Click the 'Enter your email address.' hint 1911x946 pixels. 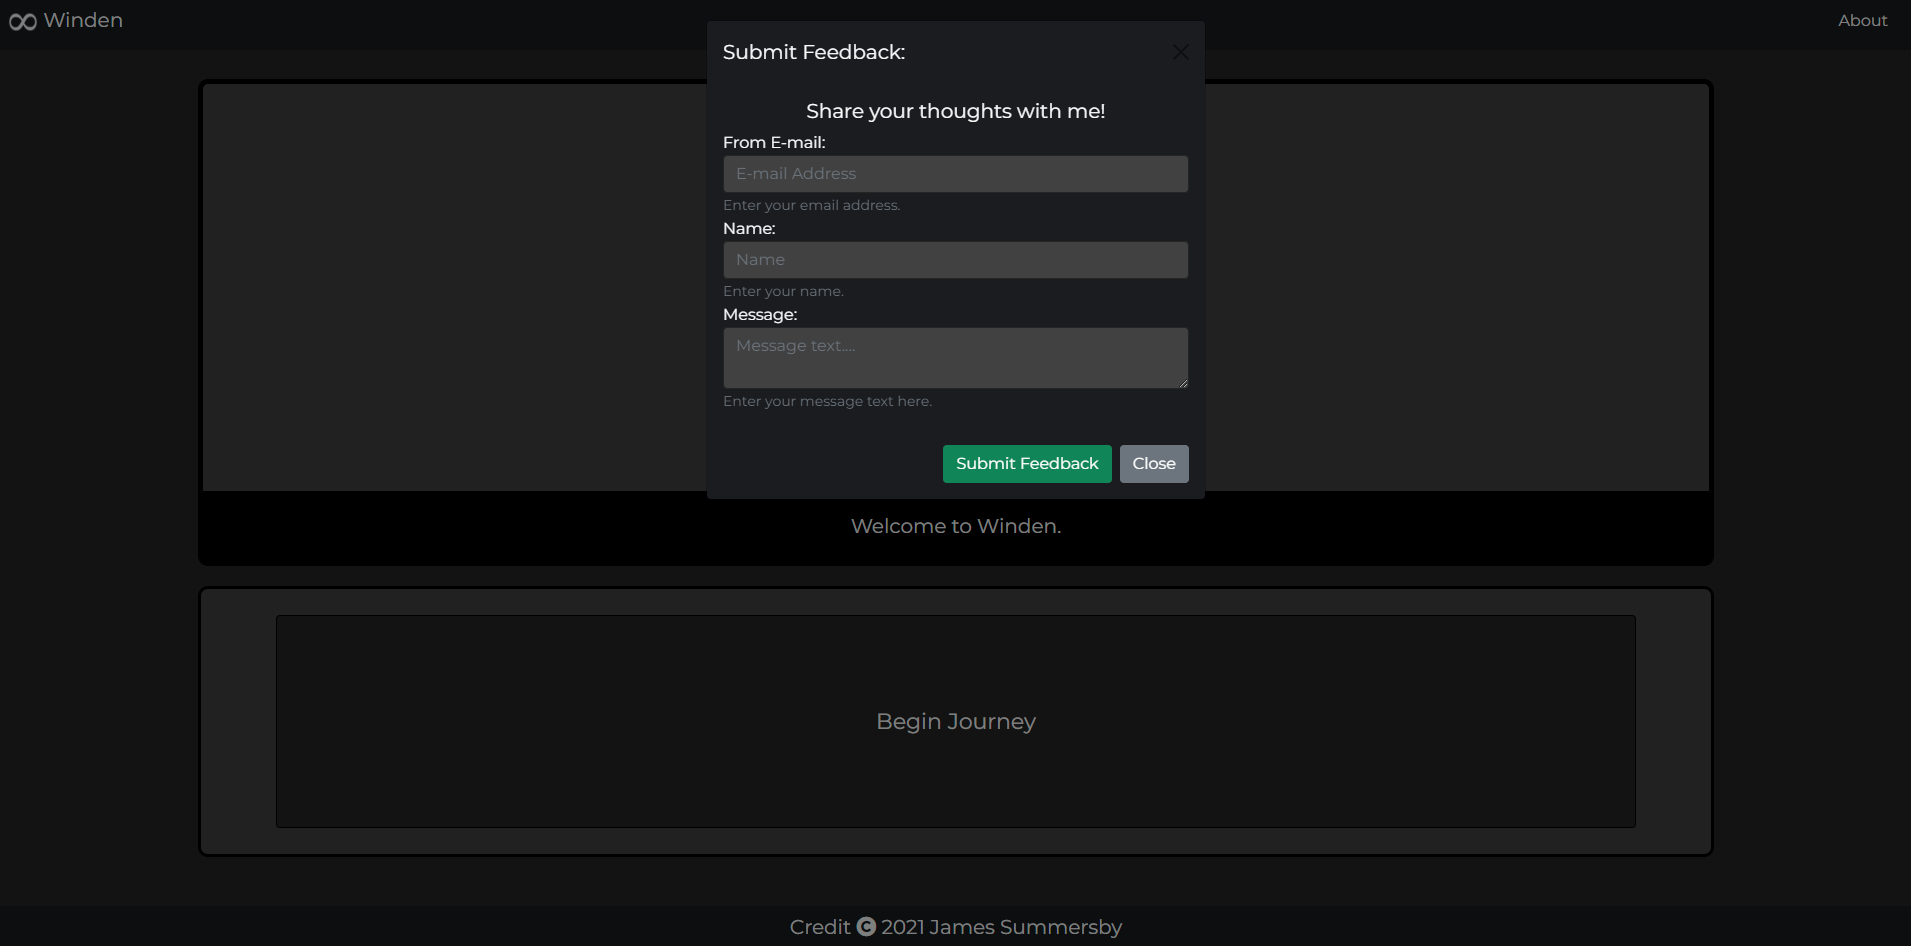(x=812, y=205)
